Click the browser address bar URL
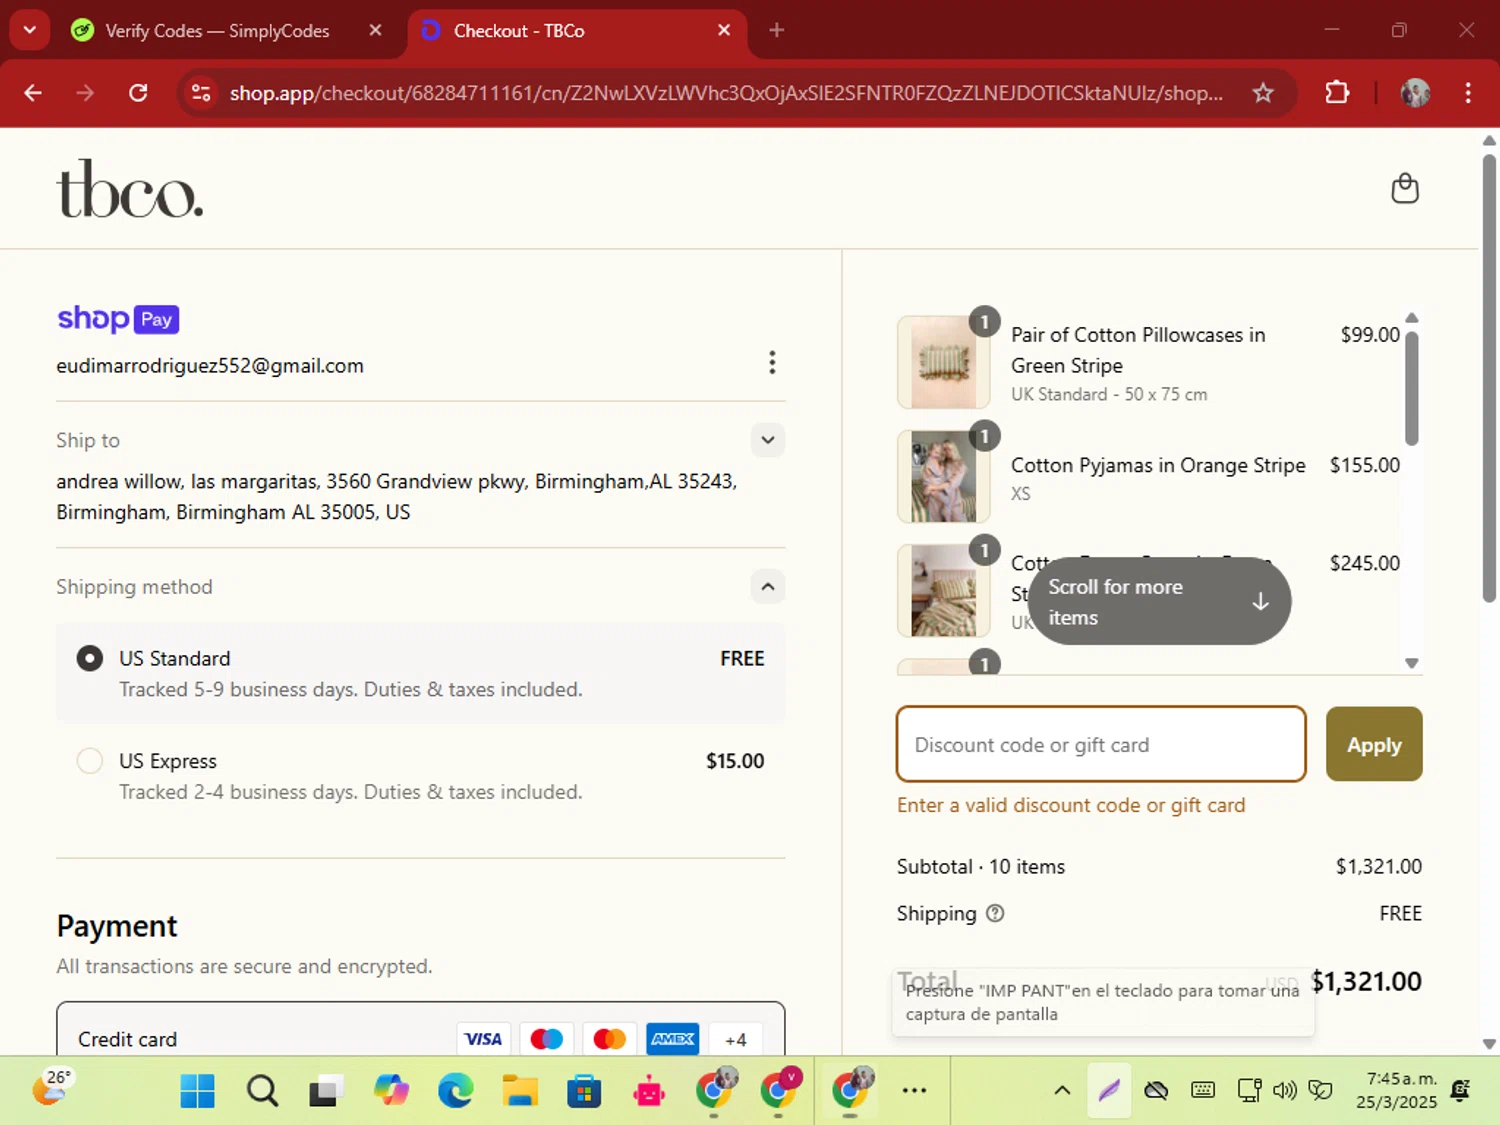This screenshot has width=1500, height=1125. tap(726, 93)
